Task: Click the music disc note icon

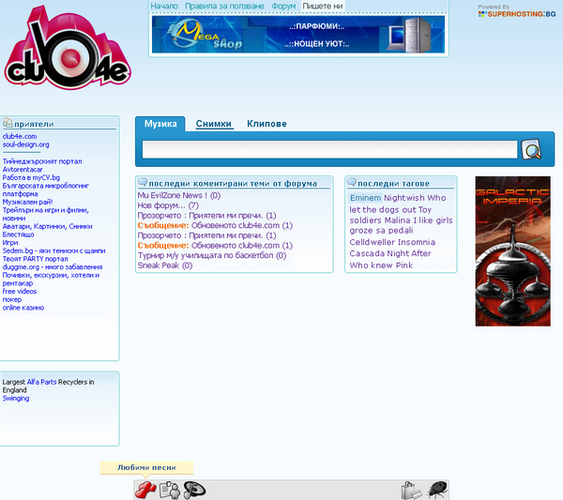Action: 194,490
